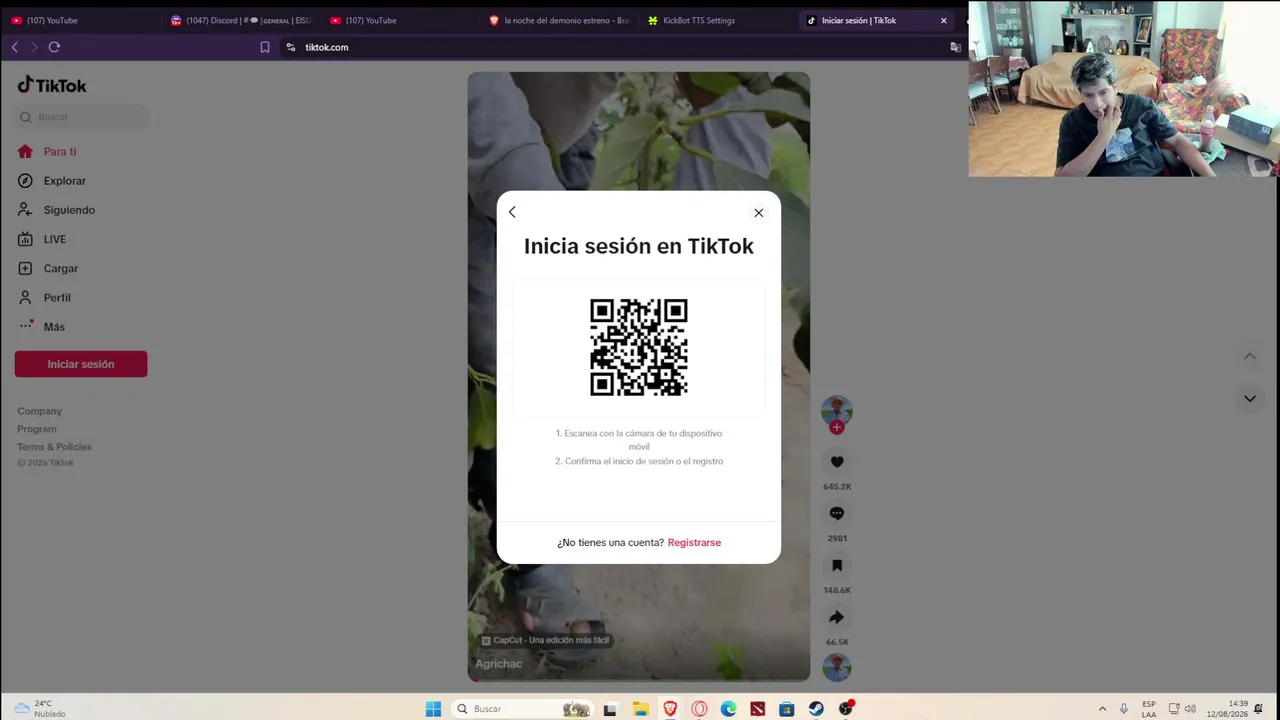1280x720 pixels.
Task: Expand the Company footer section
Action: 39,411
